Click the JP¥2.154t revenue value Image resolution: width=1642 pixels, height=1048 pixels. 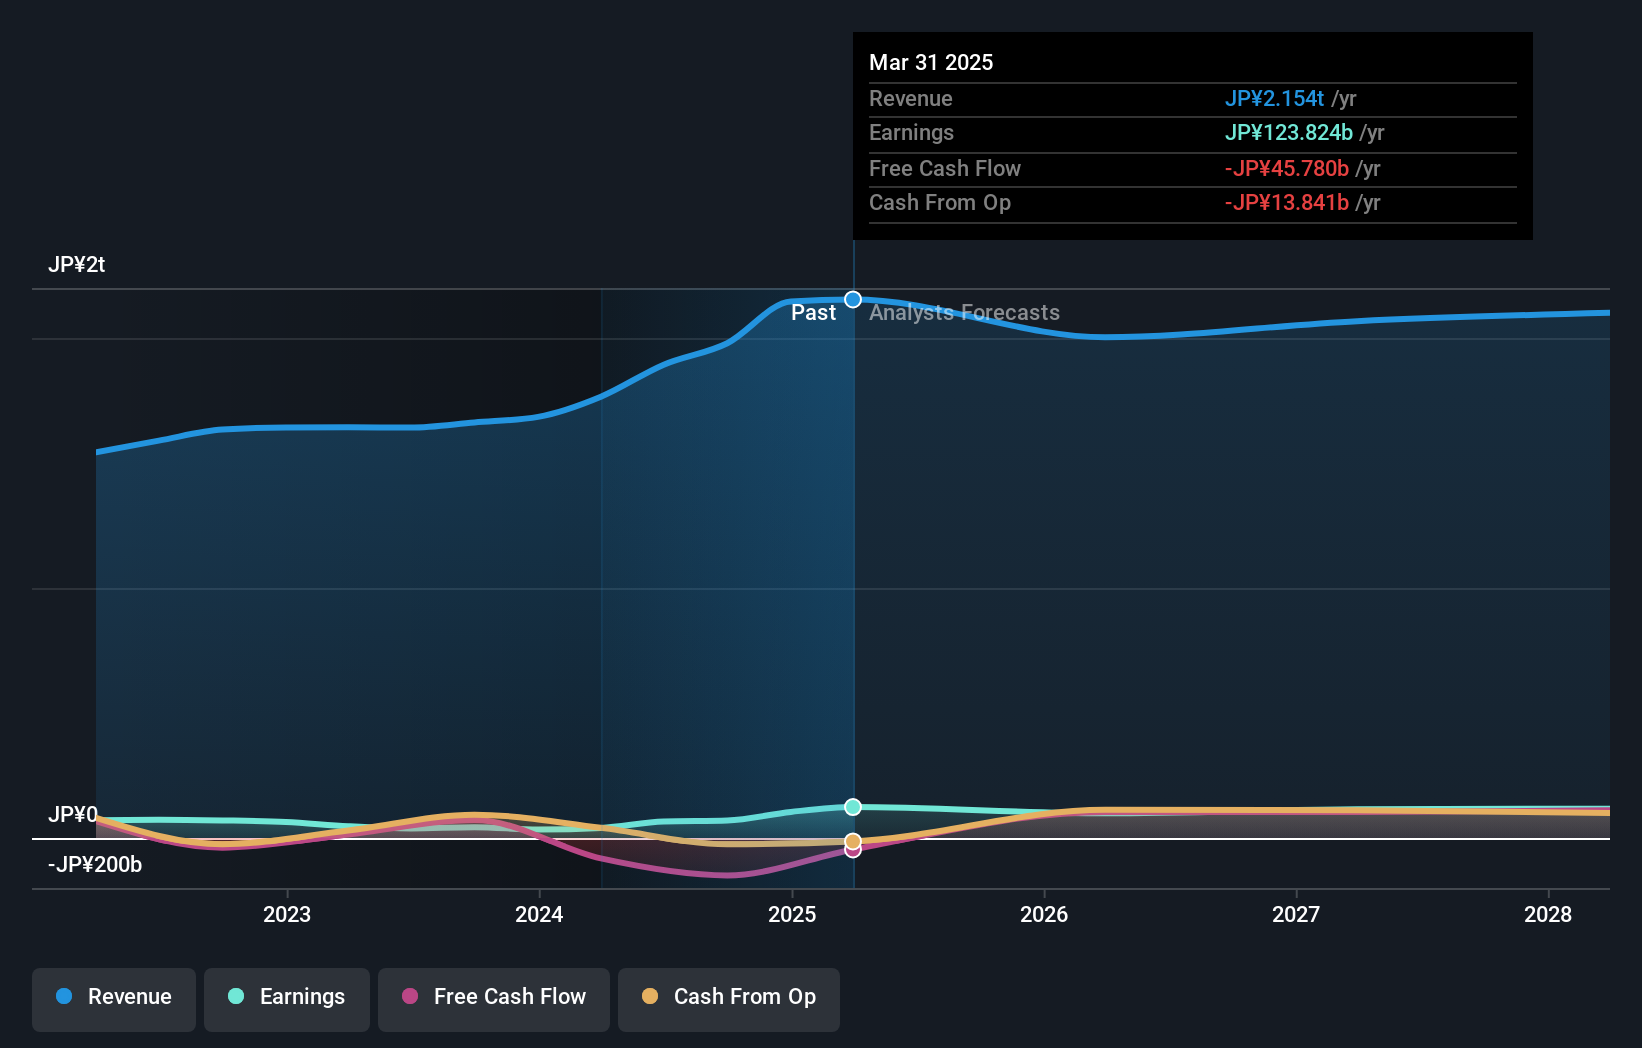tap(1274, 99)
